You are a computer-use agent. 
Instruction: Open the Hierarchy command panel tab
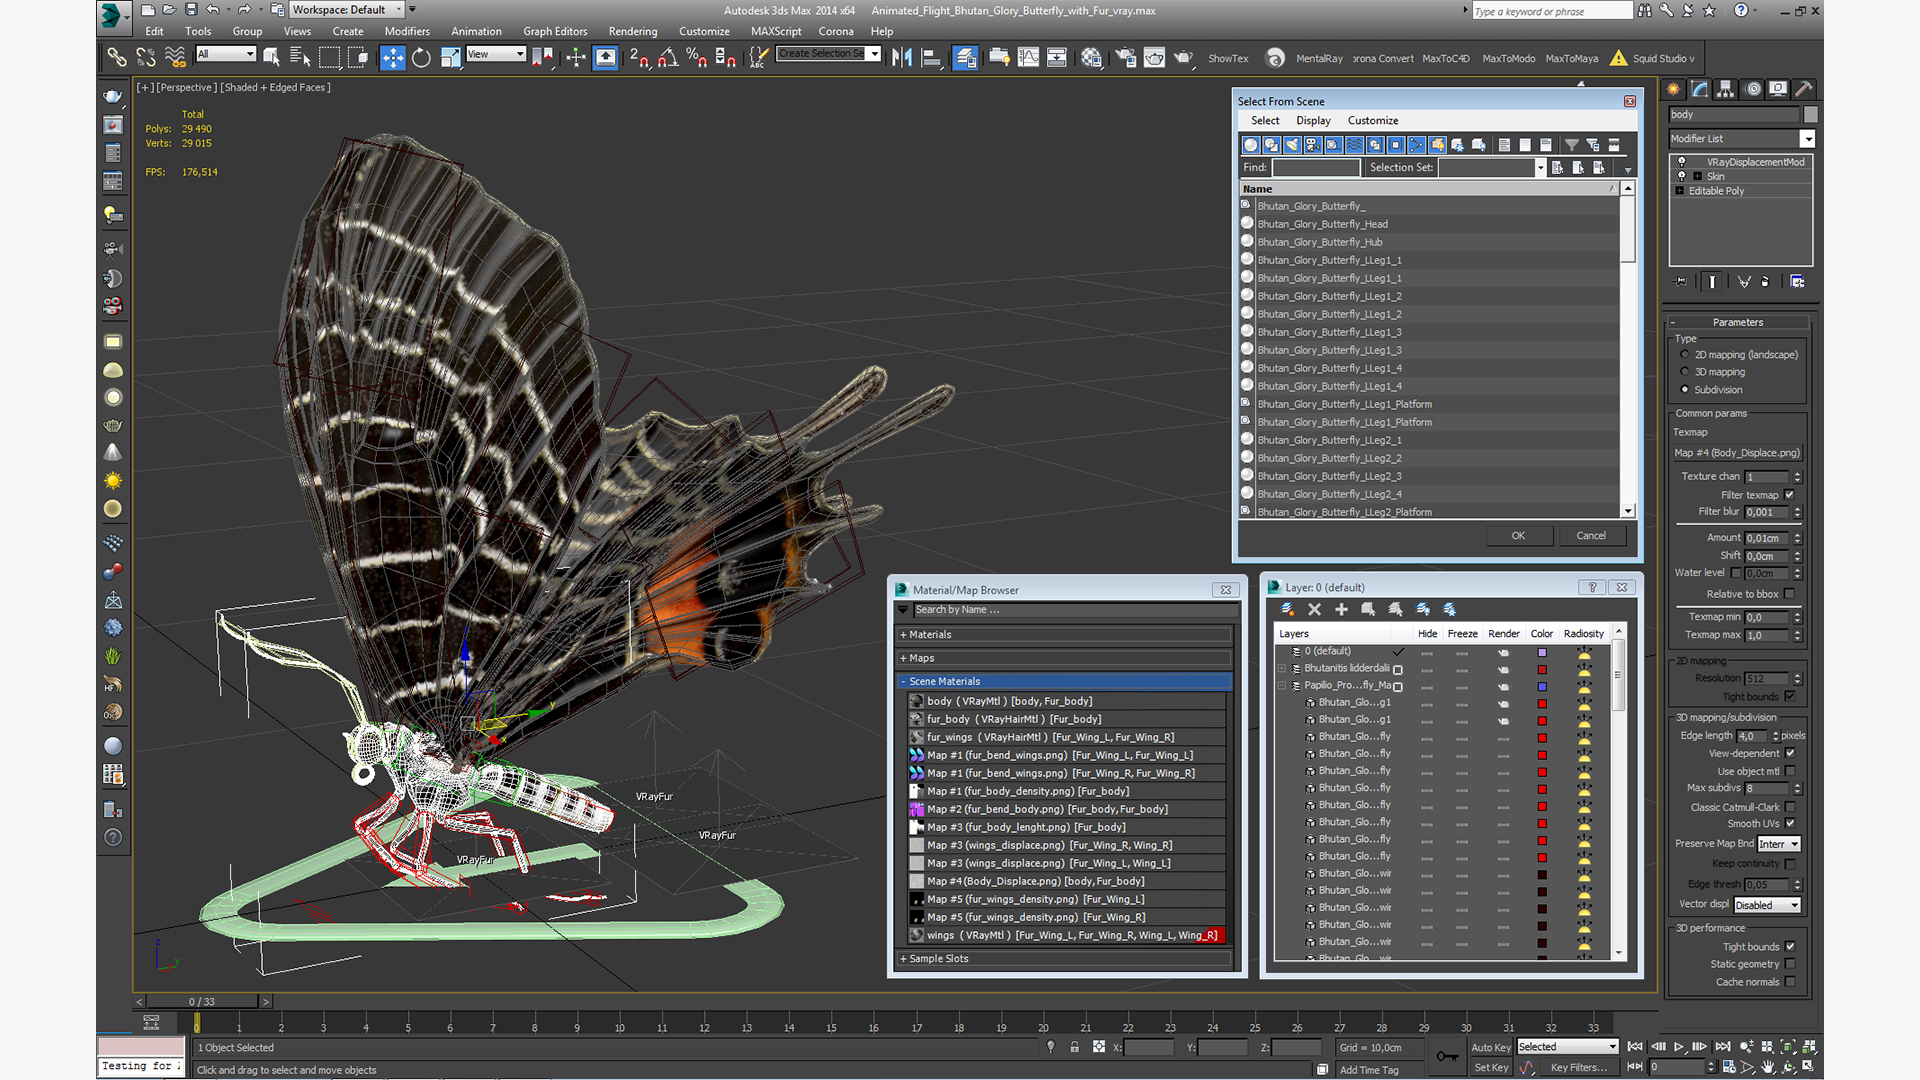tap(1725, 89)
